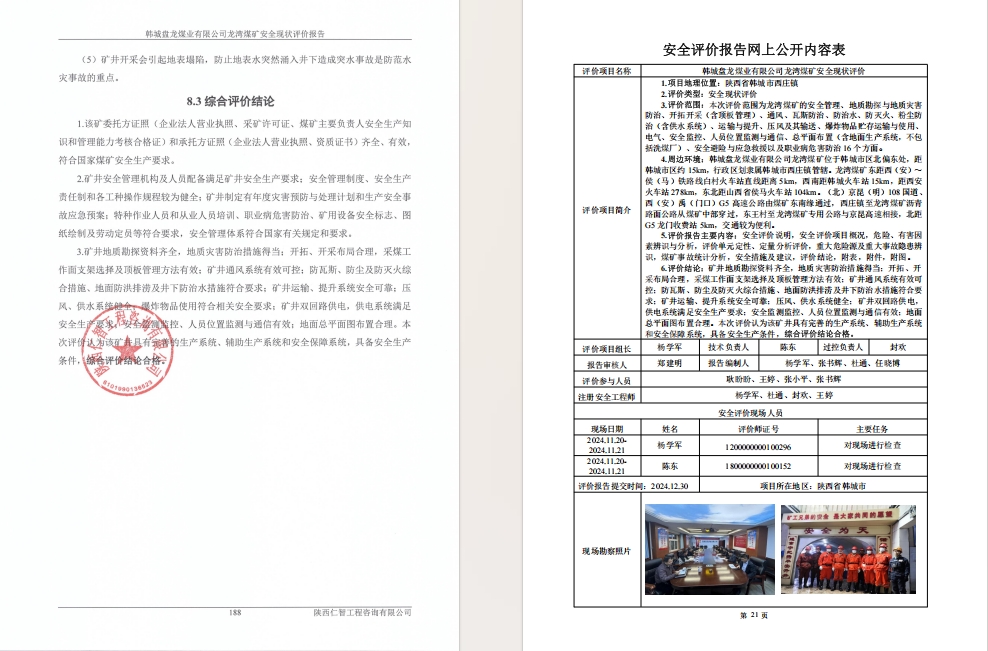This screenshot has width=988, height=651.
Task: Click the "评价项目简介" label cell
Action: 607,210
